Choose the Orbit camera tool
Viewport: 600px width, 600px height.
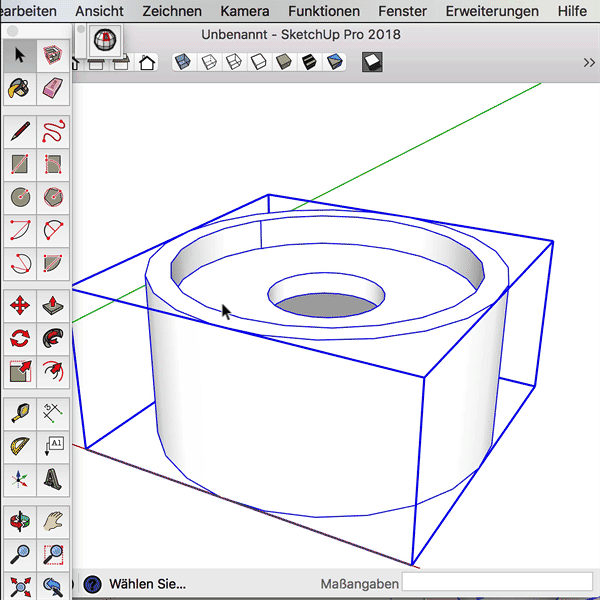[19, 521]
